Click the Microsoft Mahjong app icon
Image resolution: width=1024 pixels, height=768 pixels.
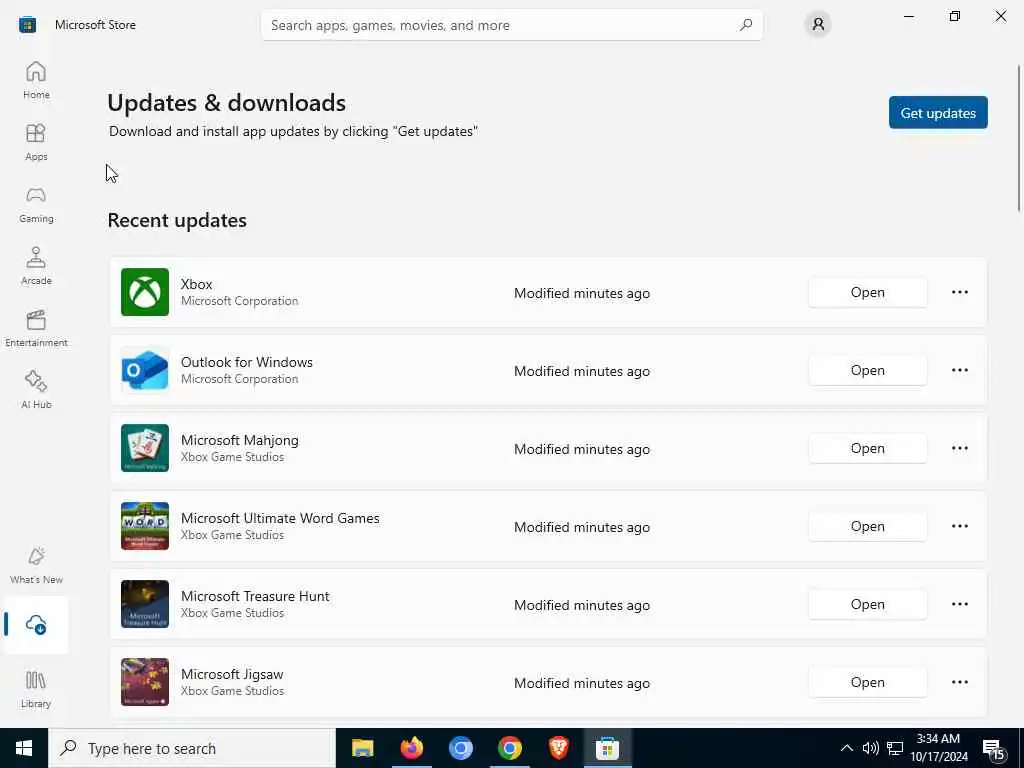point(145,448)
